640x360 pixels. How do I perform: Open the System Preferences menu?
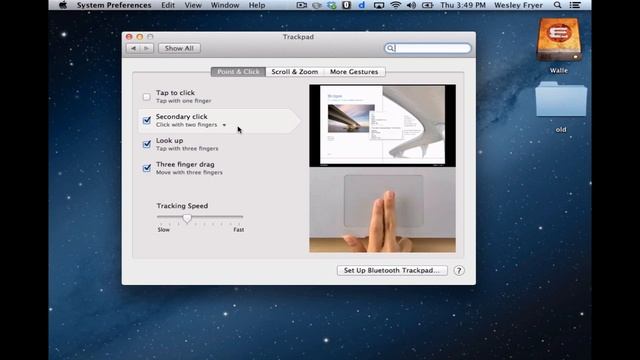114,5
